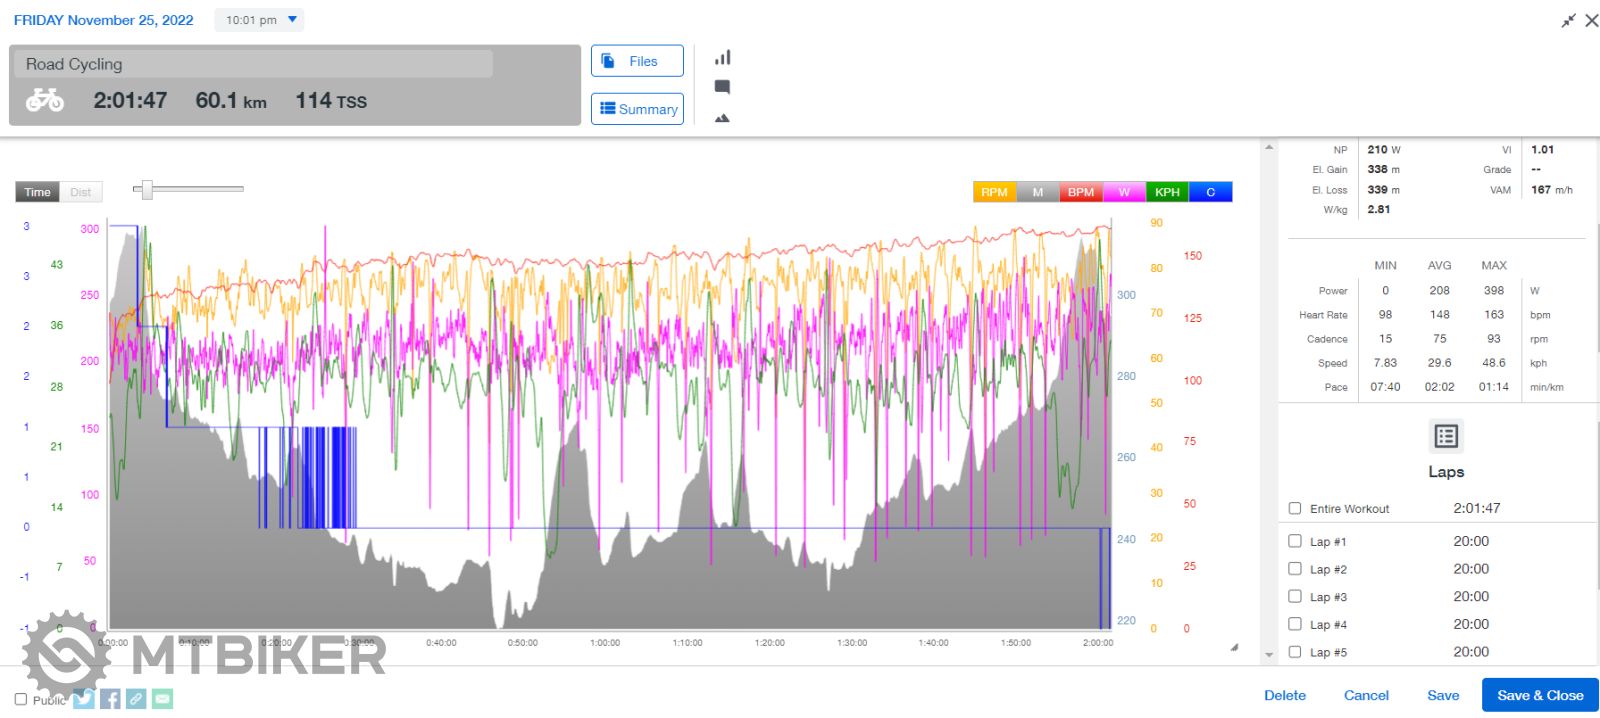Click the collapse arrows icon at top right
The image size is (1600, 718).
click(x=1568, y=20)
